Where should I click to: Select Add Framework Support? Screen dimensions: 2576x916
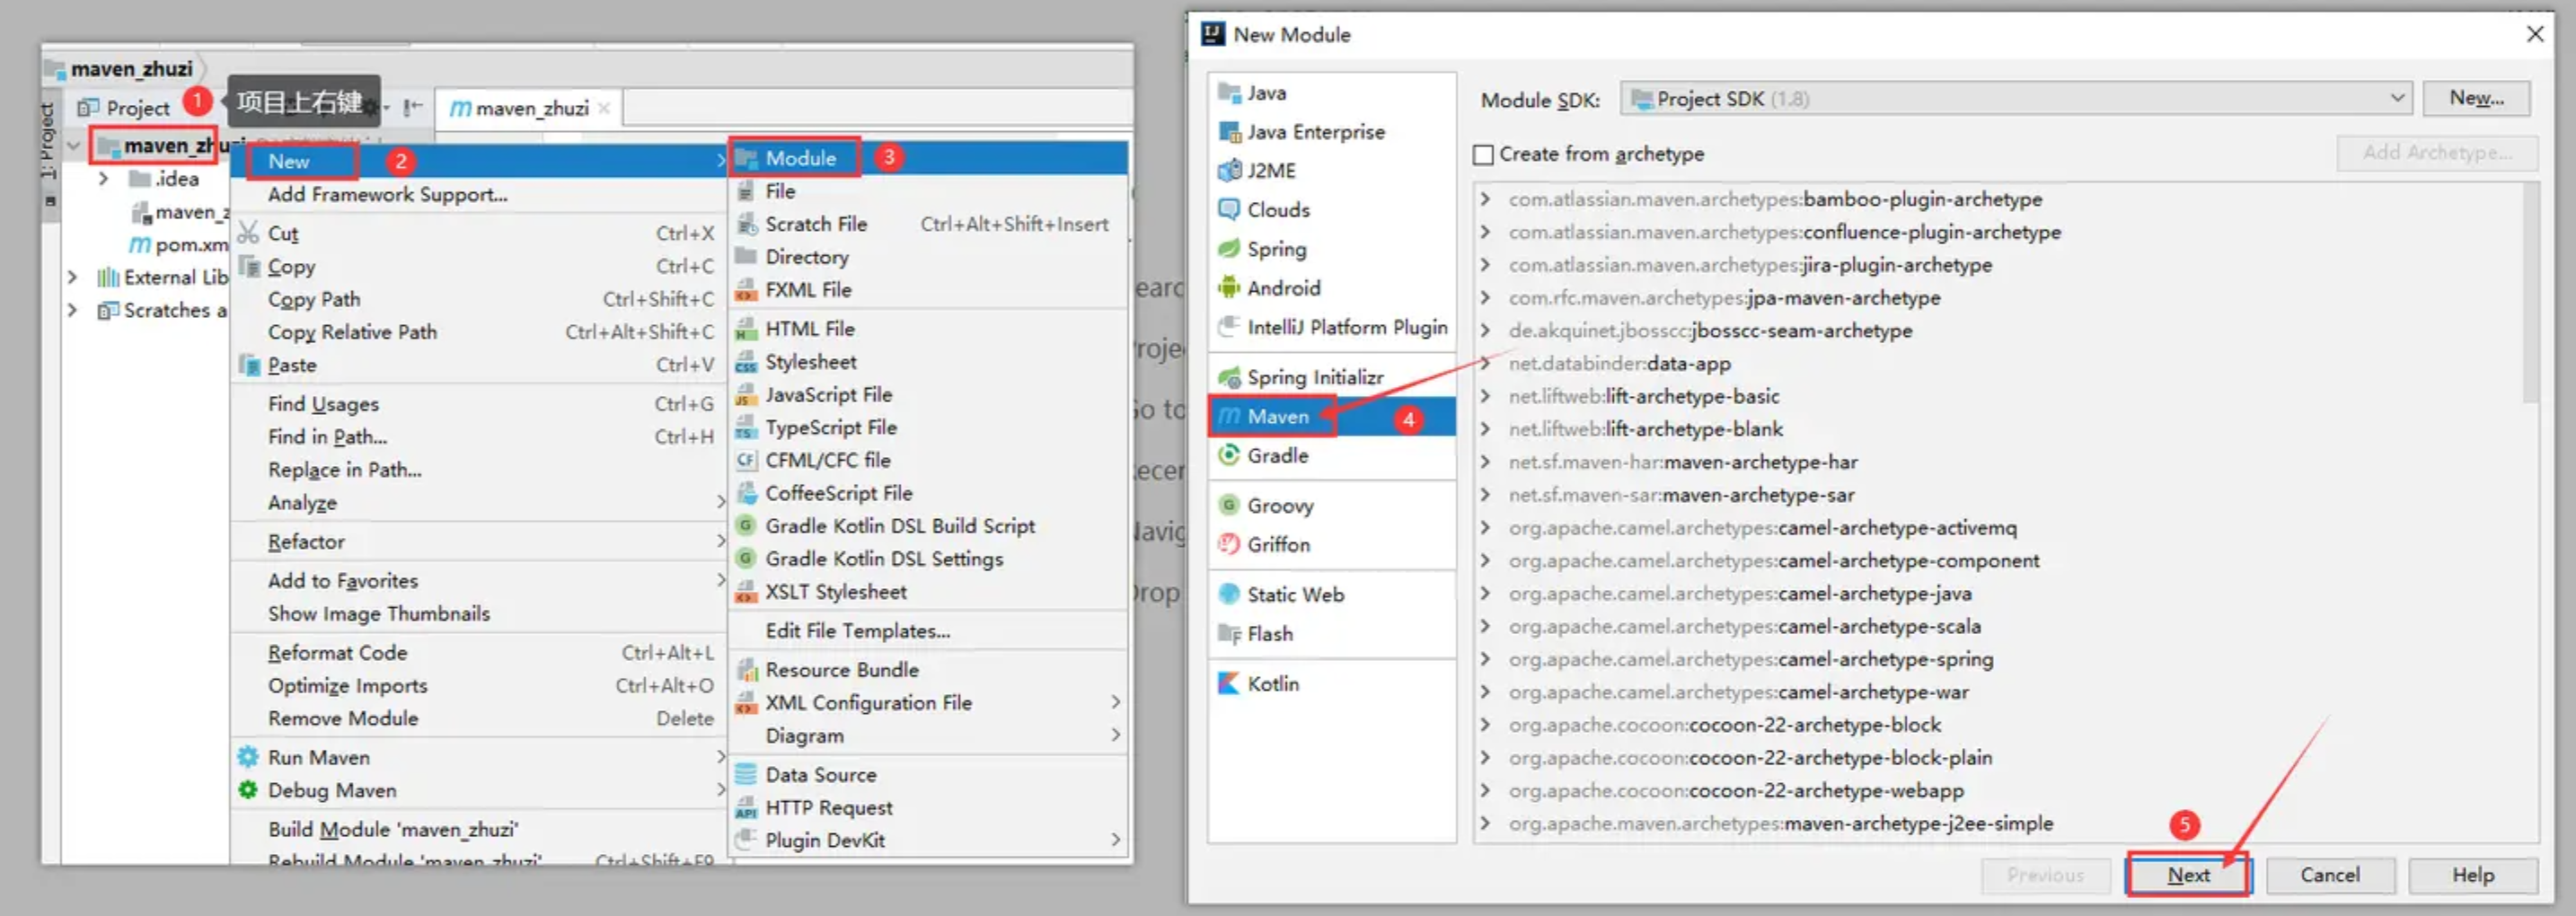[x=480, y=194]
